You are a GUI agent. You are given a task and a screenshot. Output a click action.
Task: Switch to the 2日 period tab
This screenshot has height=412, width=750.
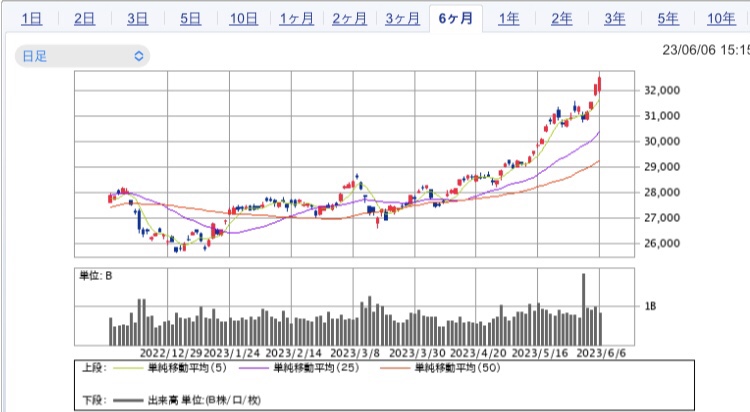84,19
